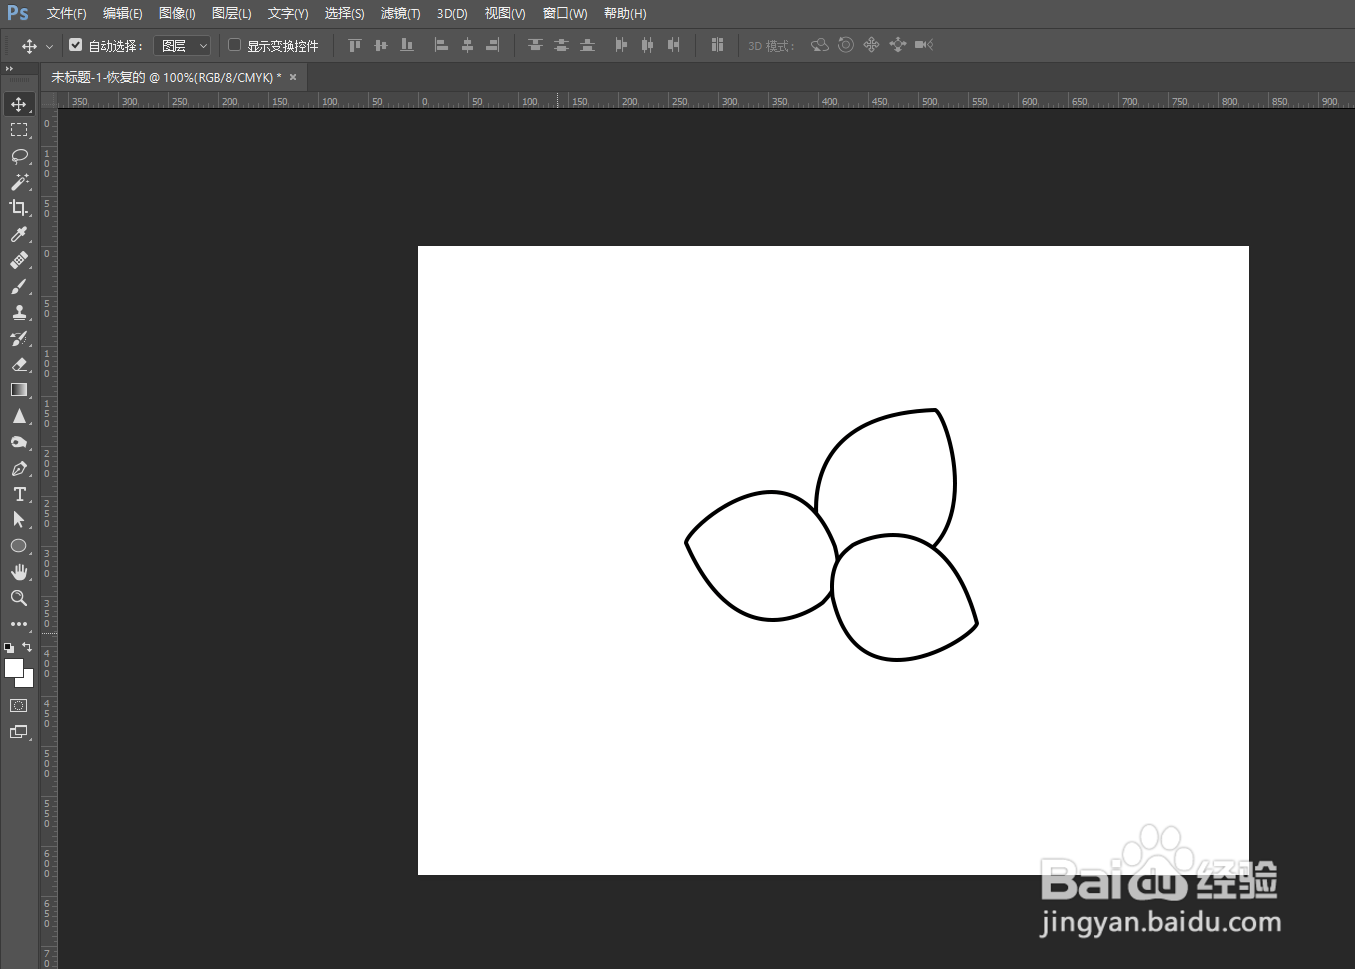Screen dimensions: 1355x969
Task: Select the Zoom tool
Action: click(19, 598)
